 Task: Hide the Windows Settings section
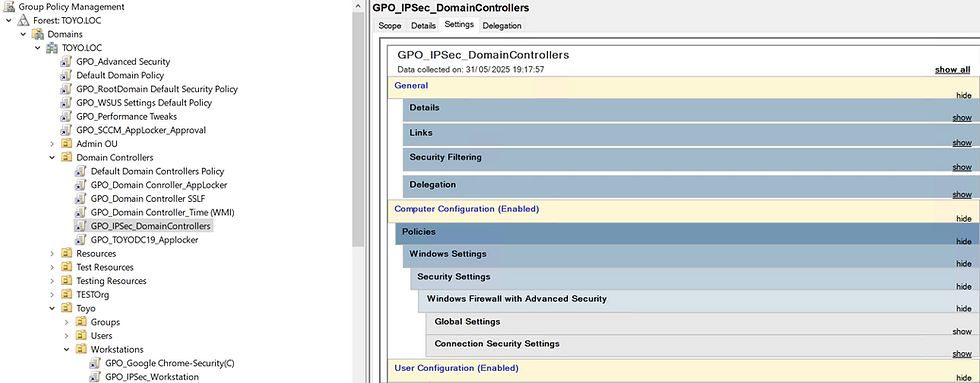[x=964, y=264]
